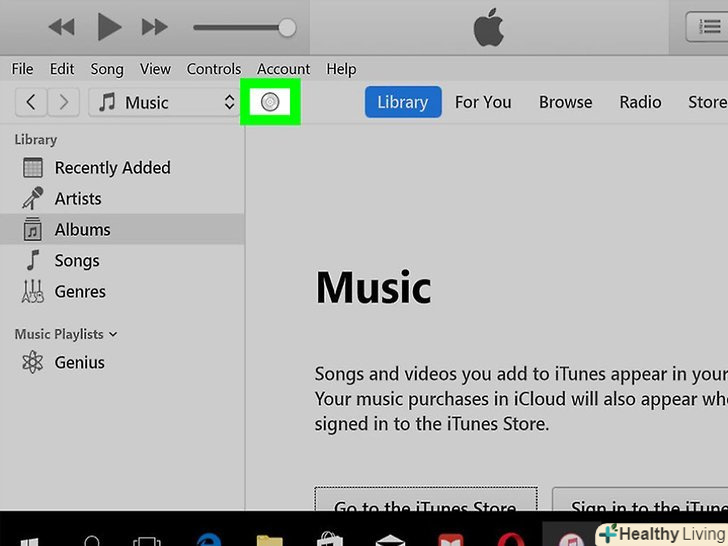Open the File menu
Viewport: 728px width, 546px height.
[x=22, y=69]
